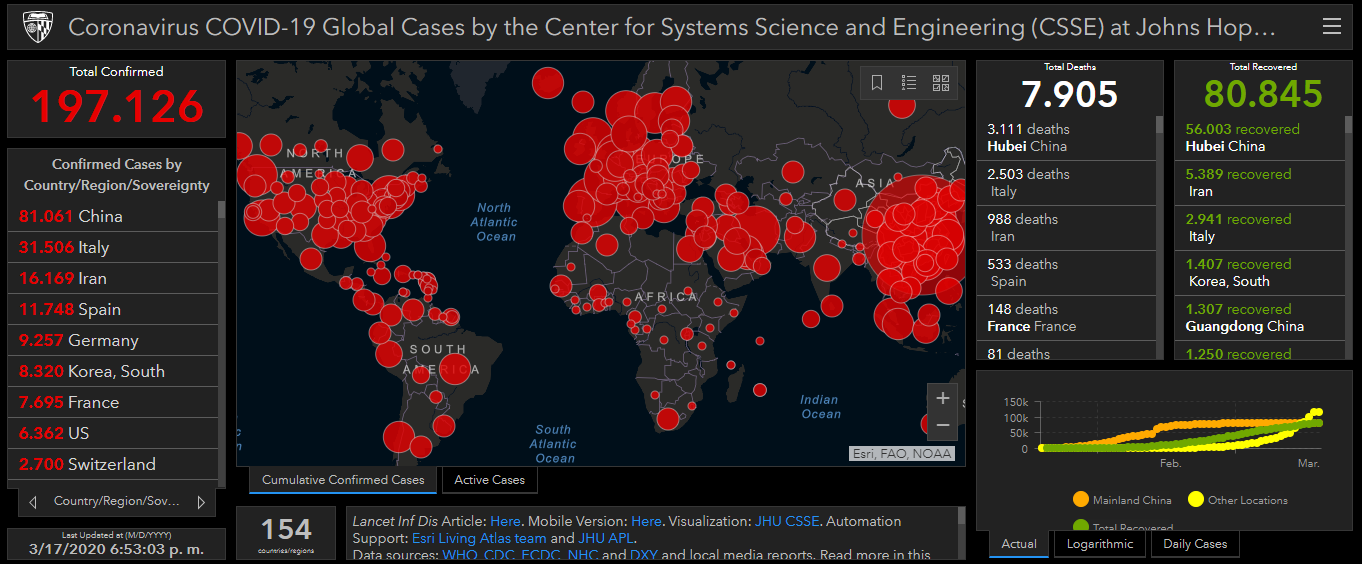Open the Mobile Version 'Here' link
The height and width of the screenshot is (564, 1362).
646,521
